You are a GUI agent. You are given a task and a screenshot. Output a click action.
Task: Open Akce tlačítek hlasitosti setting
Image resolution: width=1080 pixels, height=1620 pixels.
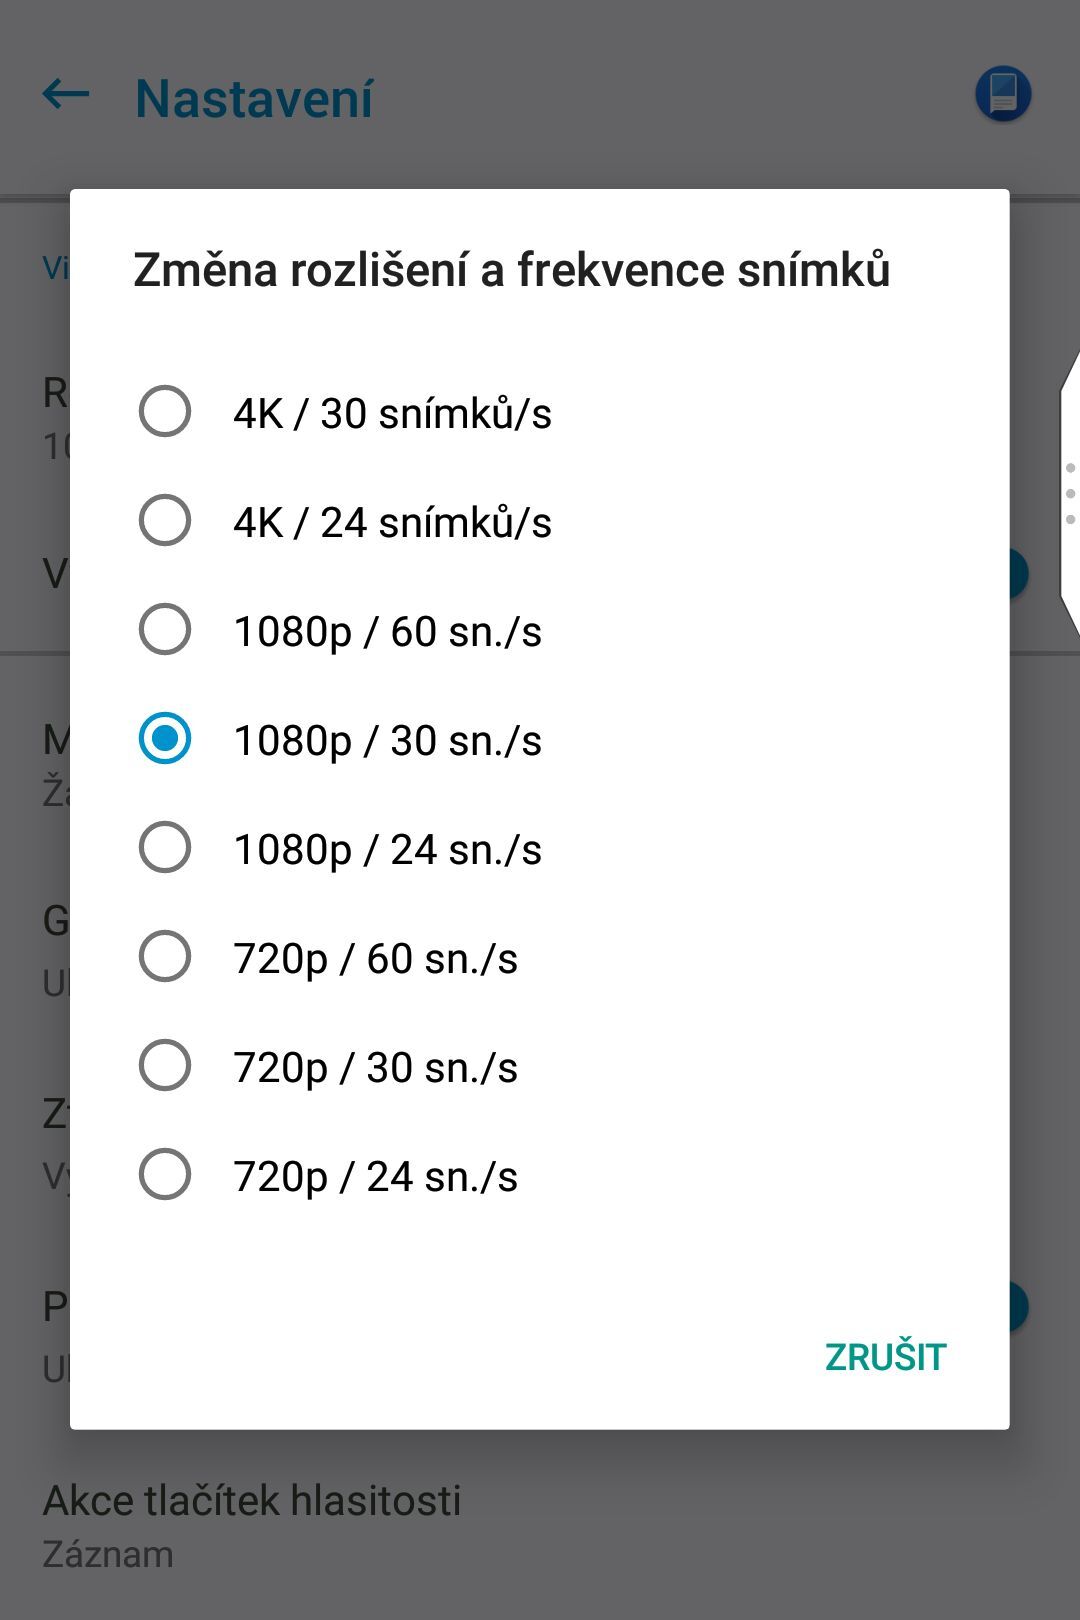252,1524
